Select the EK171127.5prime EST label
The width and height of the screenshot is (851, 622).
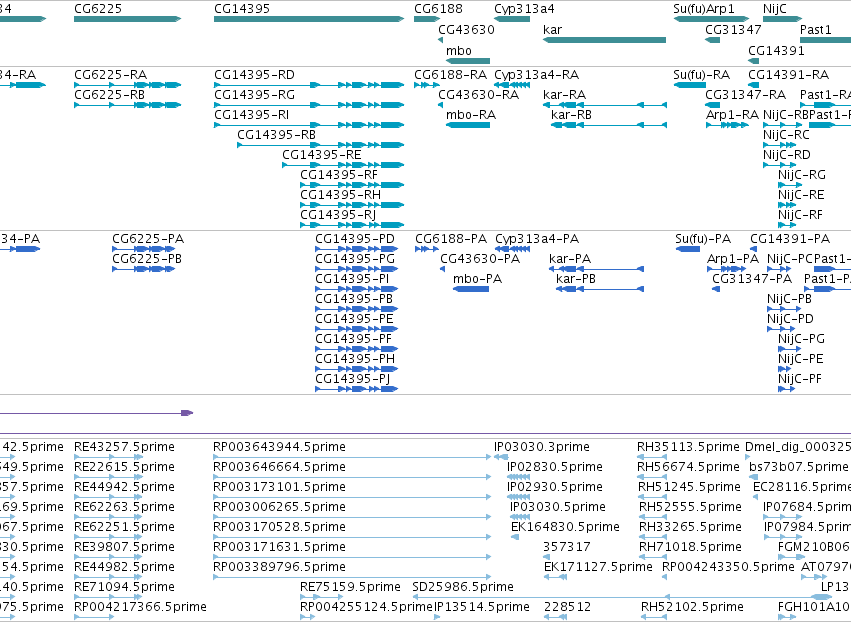[x=598, y=567]
